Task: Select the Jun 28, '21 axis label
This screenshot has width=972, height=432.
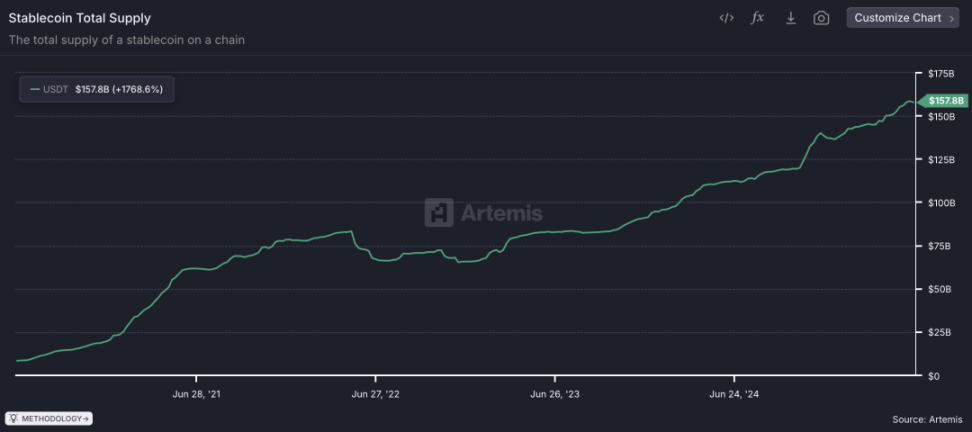Action: point(196,394)
